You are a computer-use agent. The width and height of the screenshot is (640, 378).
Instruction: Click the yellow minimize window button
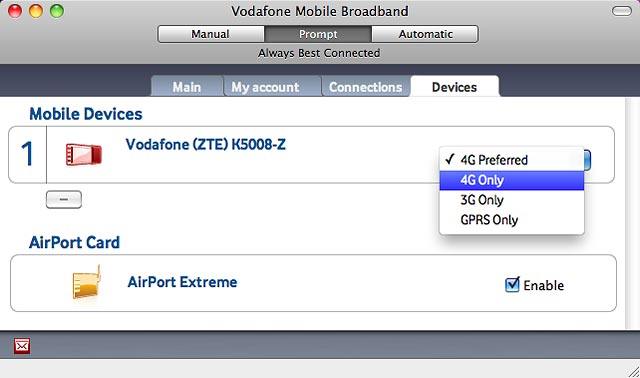click(36, 11)
